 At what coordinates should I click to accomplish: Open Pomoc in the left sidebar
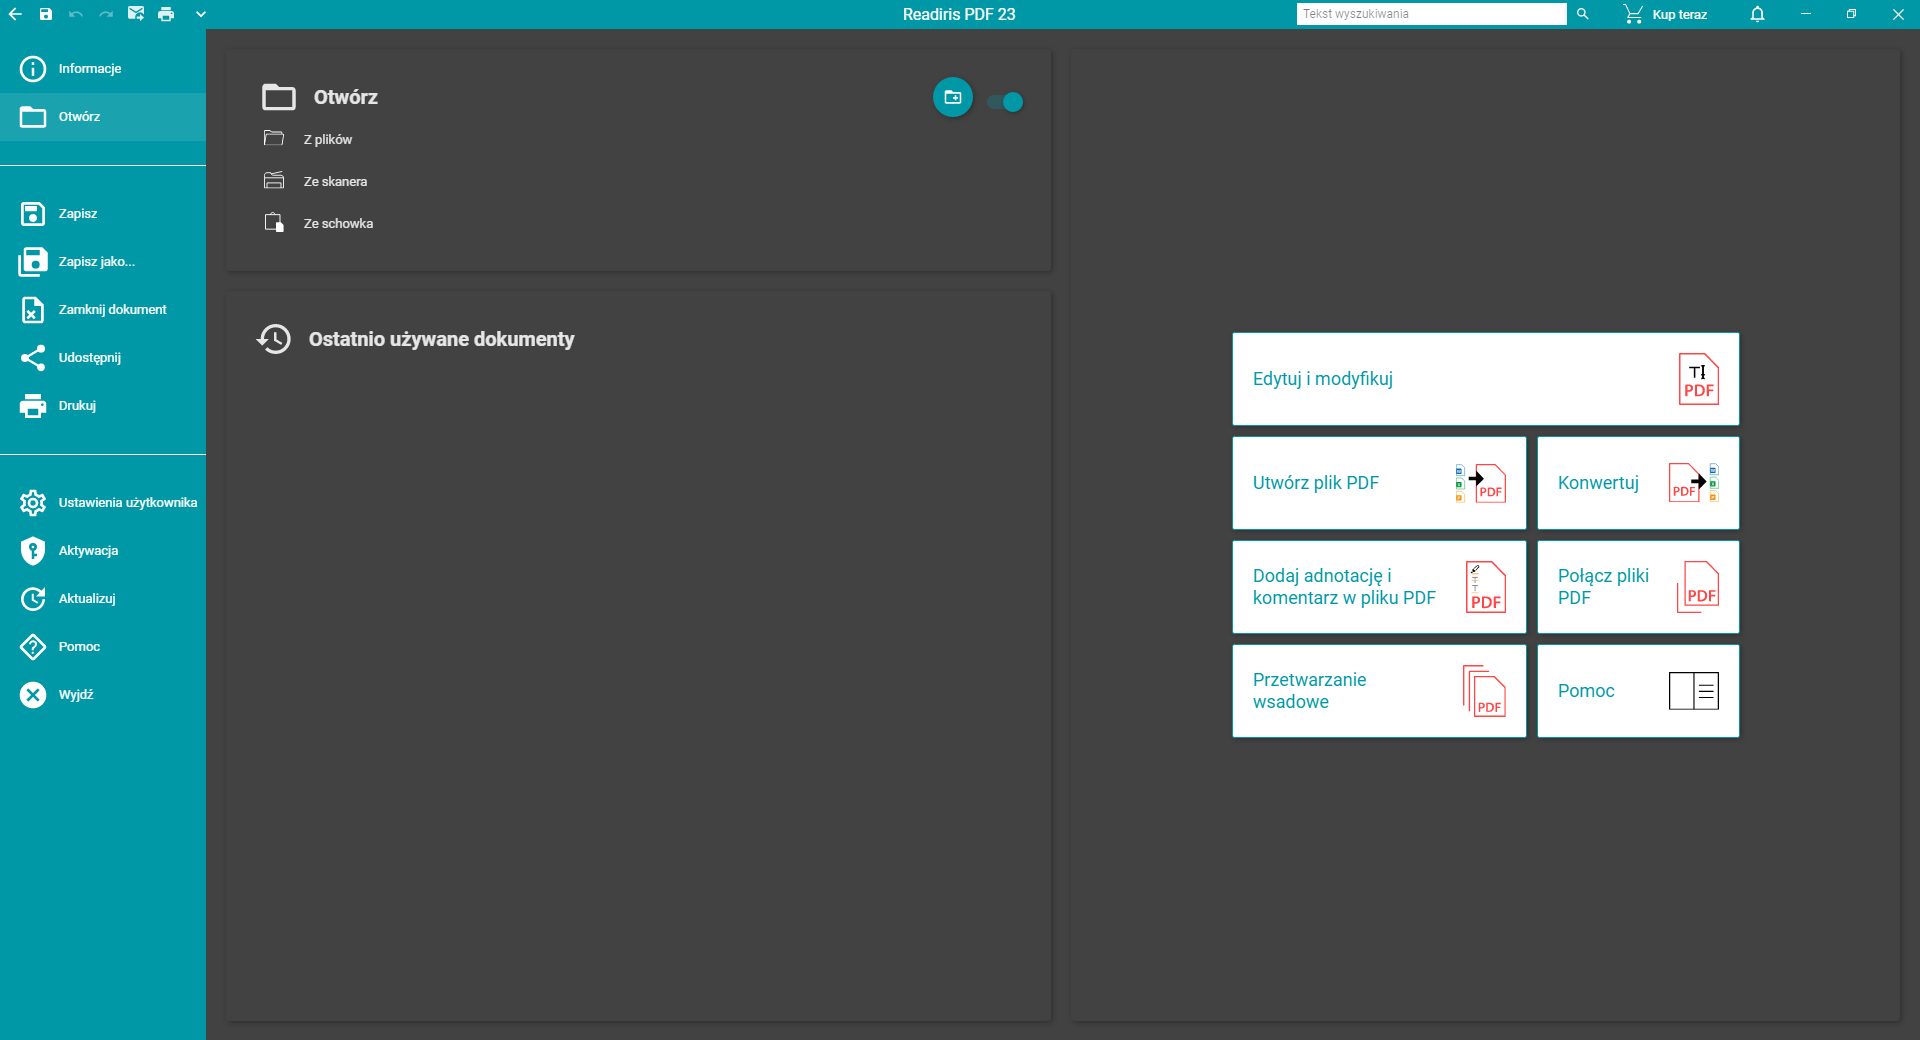pyautogui.click(x=103, y=647)
